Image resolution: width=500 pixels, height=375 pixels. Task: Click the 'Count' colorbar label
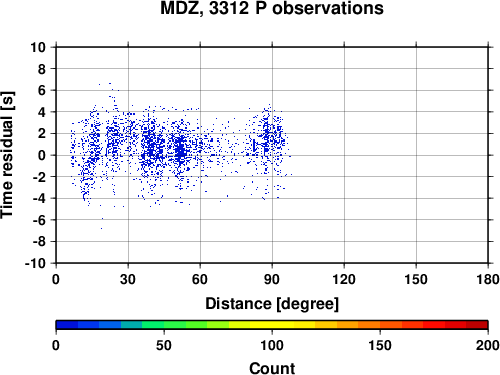(x=272, y=368)
